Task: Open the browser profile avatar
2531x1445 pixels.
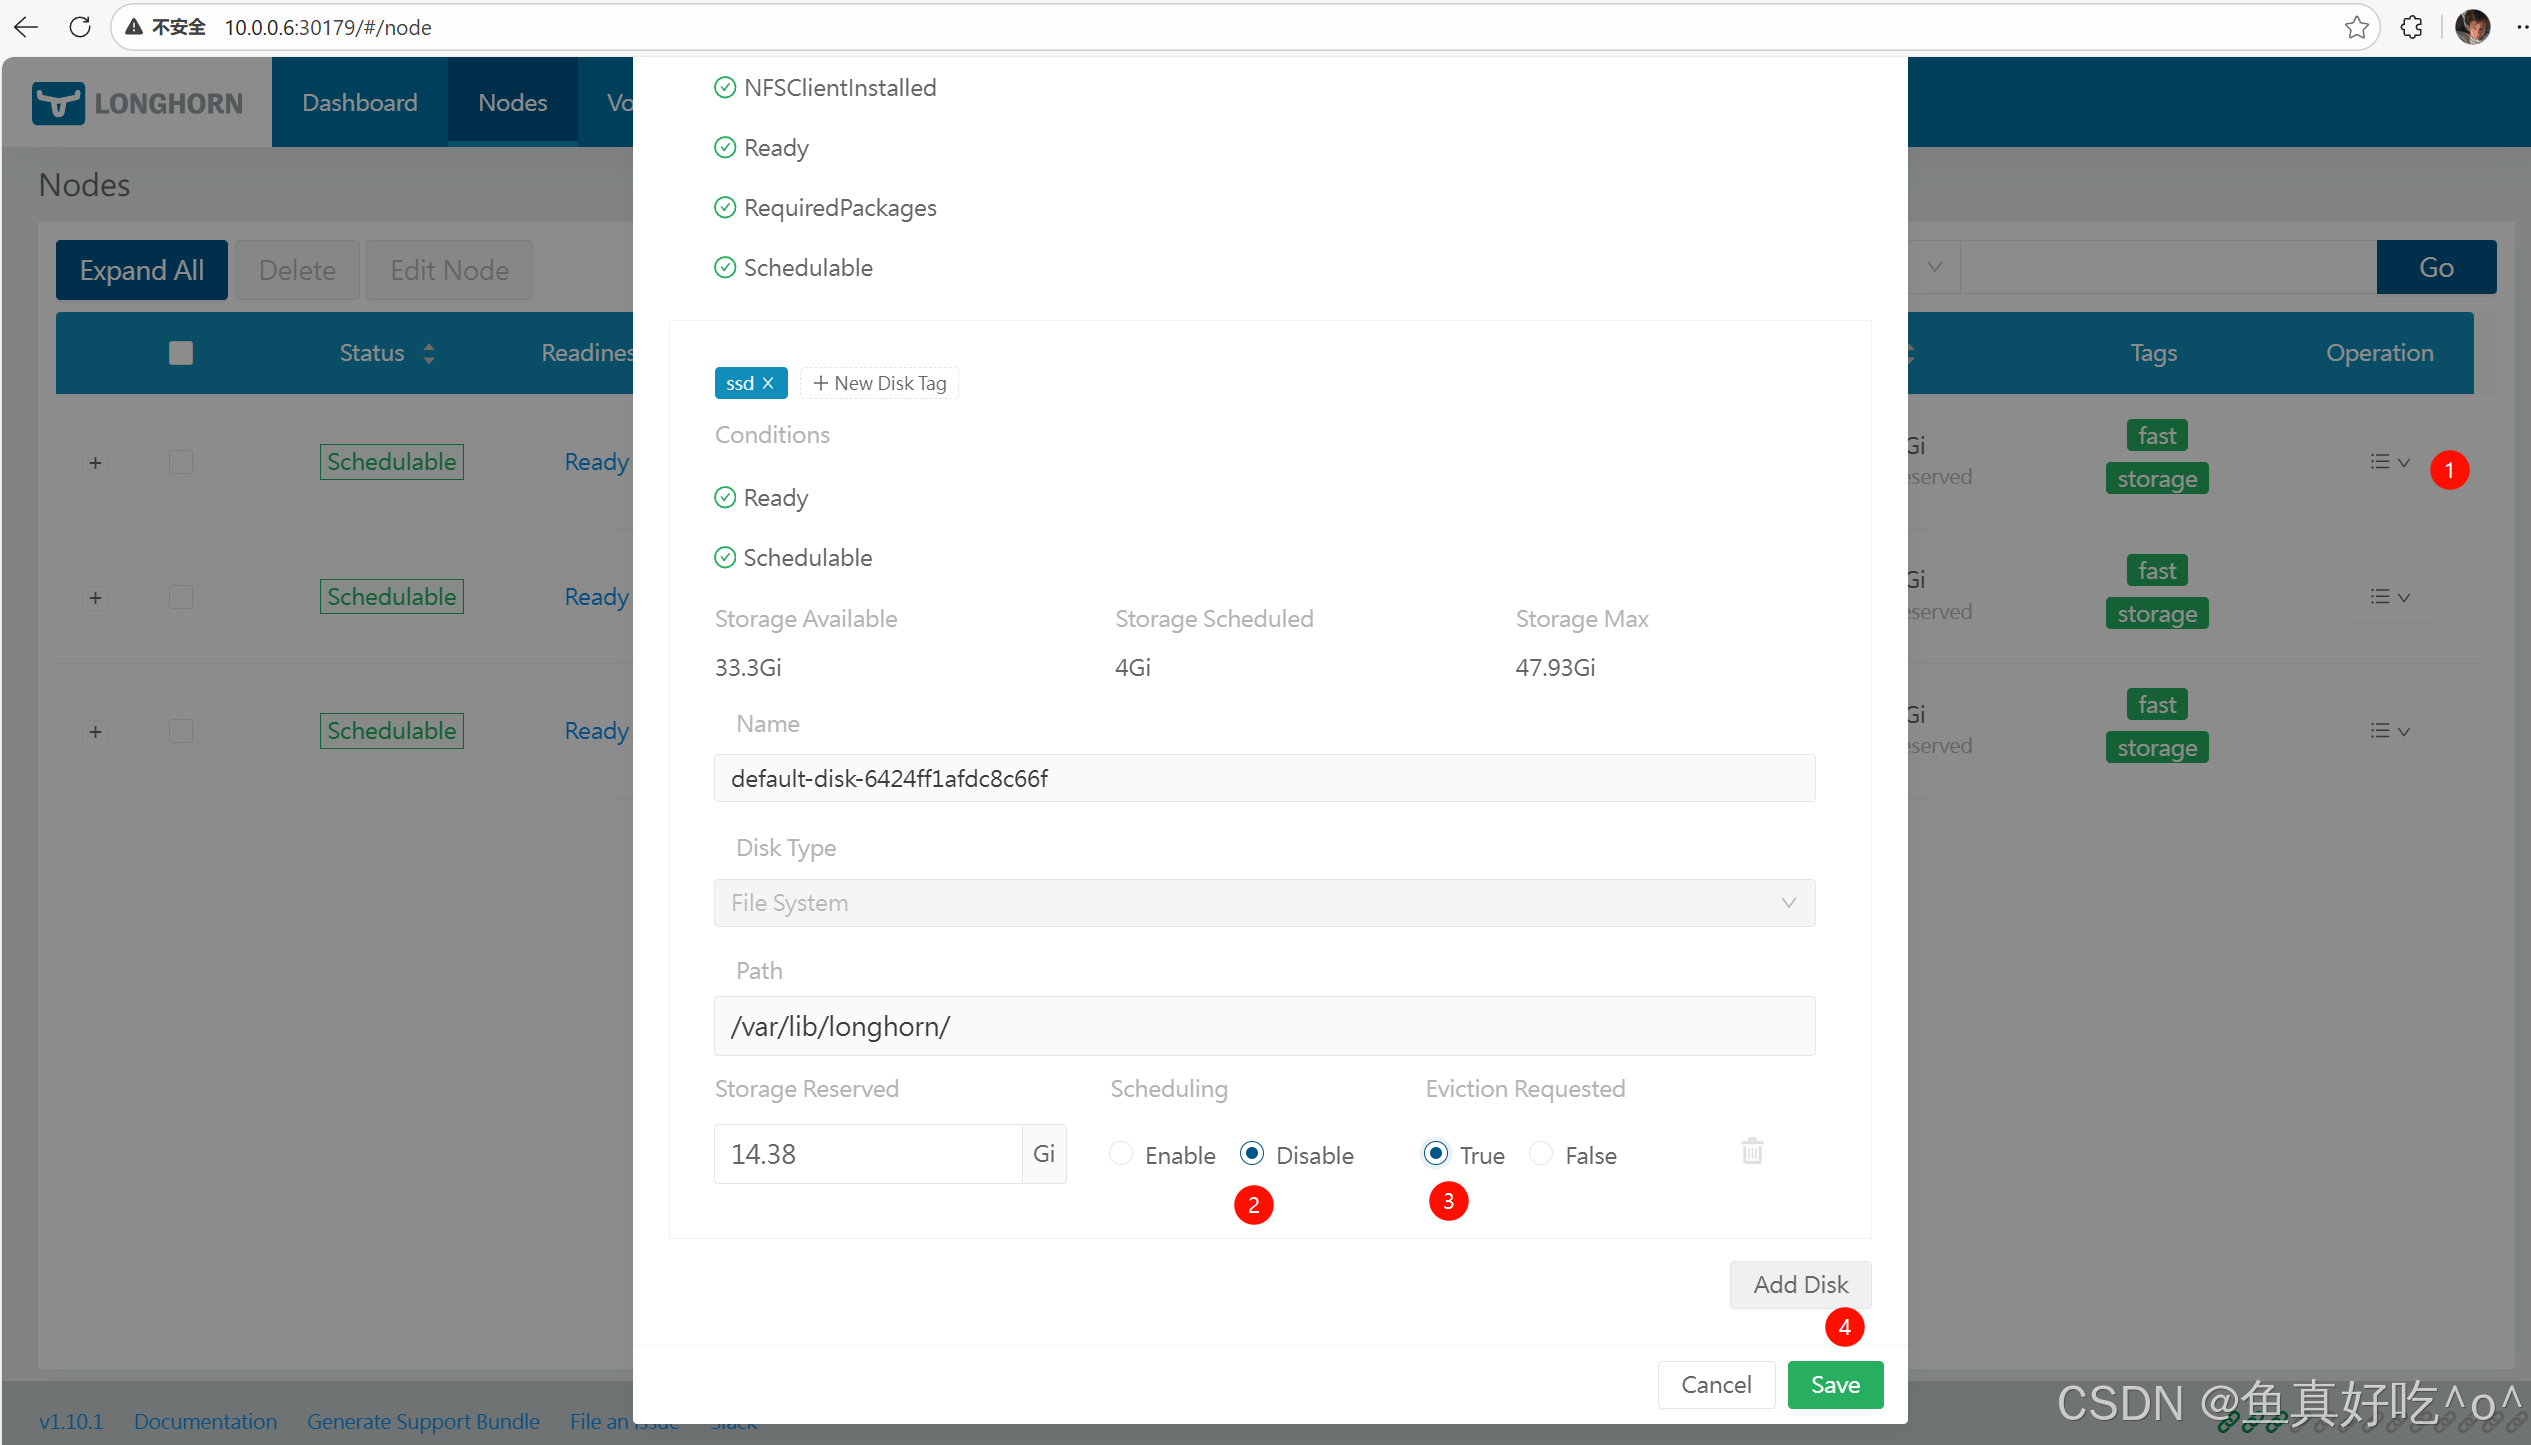Action: (2472, 27)
